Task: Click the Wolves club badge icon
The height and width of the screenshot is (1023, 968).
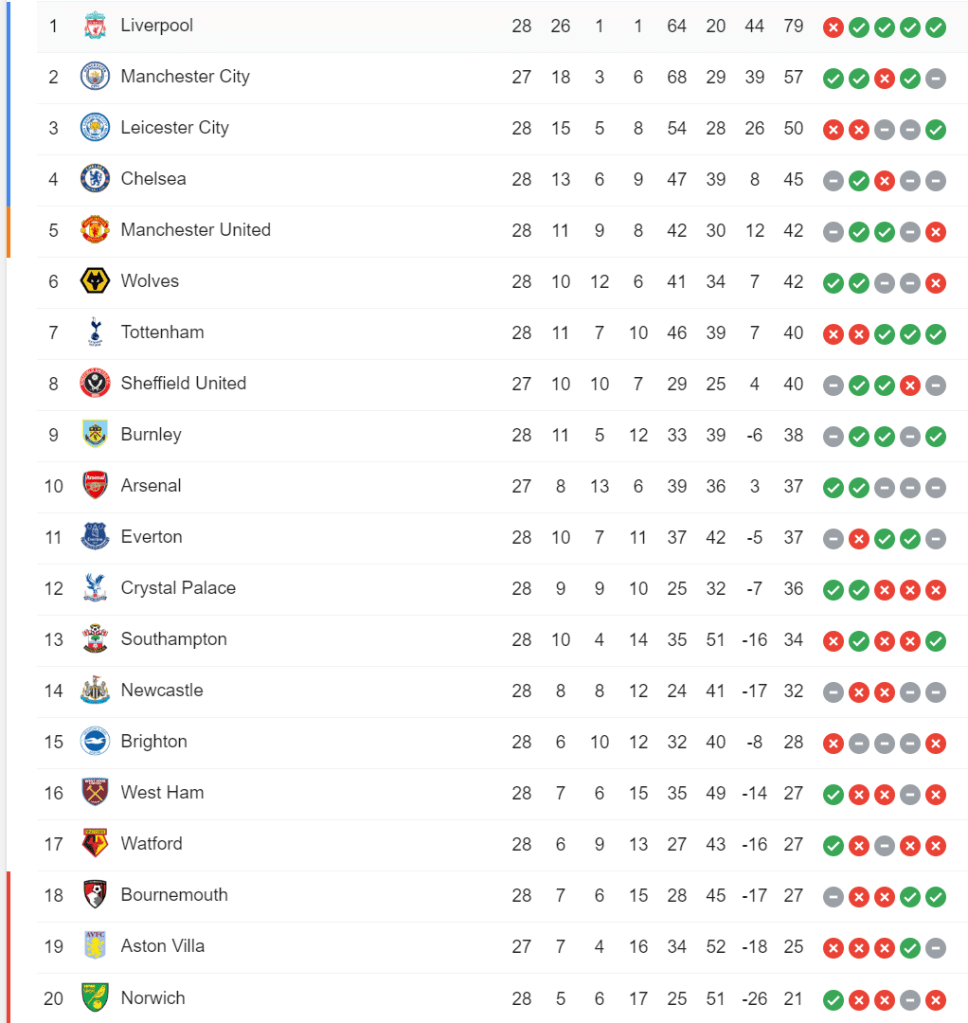Action: point(95,281)
